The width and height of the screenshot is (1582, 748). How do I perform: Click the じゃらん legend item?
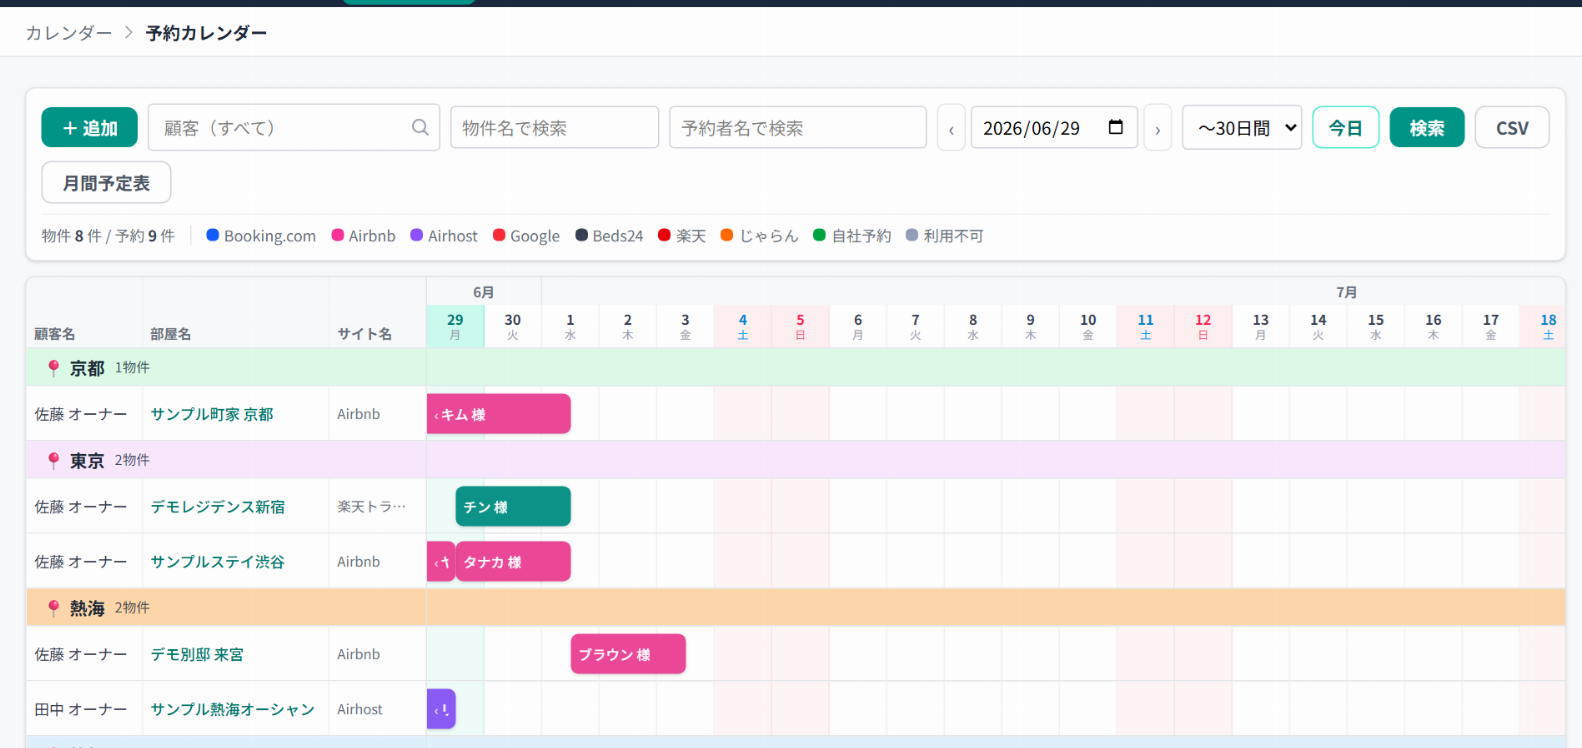pyautogui.click(x=760, y=236)
